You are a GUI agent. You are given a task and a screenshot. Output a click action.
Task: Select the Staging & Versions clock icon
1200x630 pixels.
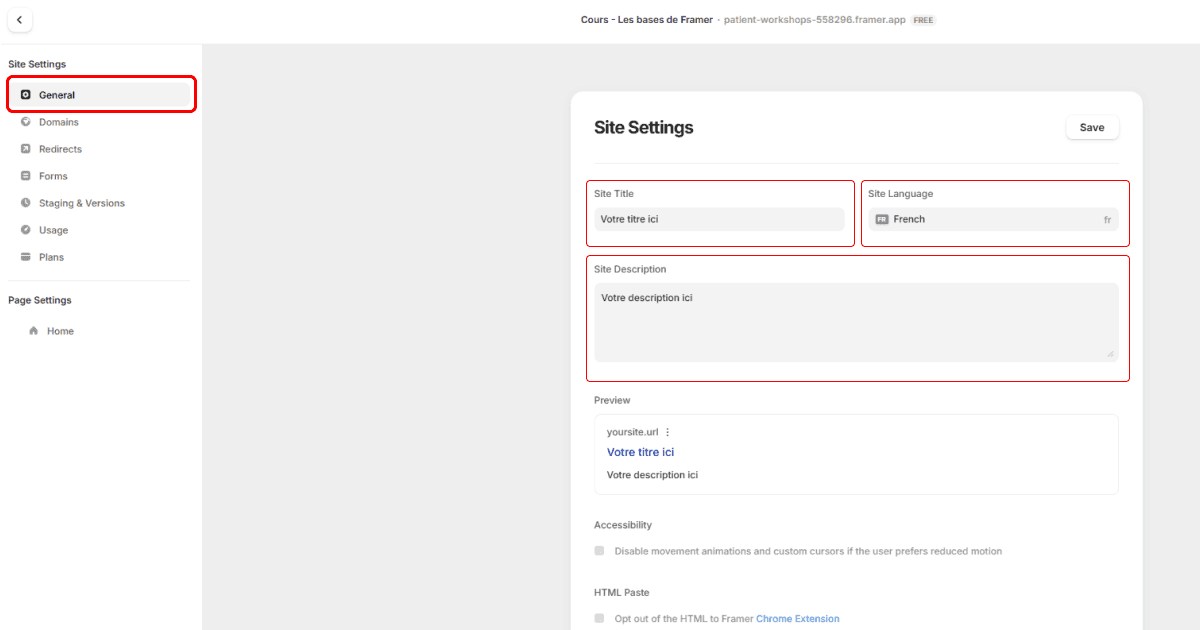coord(27,202)
